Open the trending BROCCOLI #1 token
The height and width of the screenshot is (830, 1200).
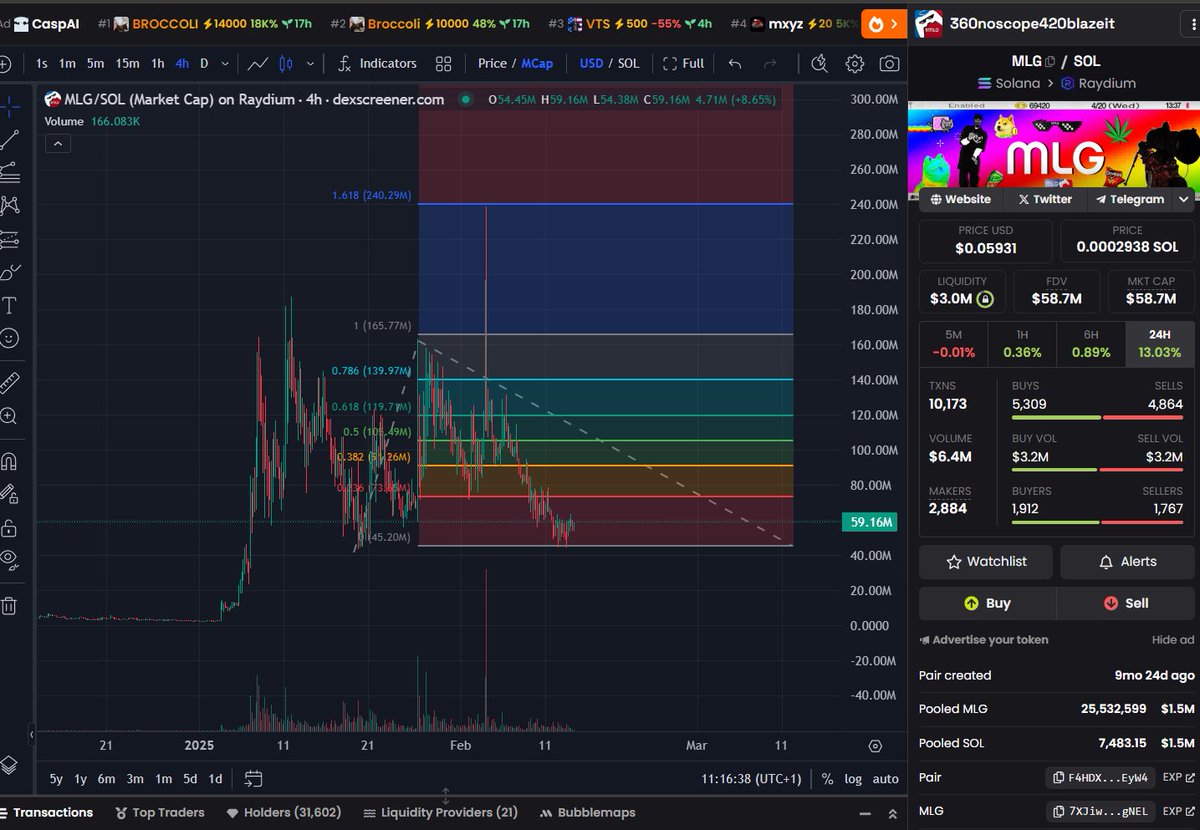[x=204, y=23]
